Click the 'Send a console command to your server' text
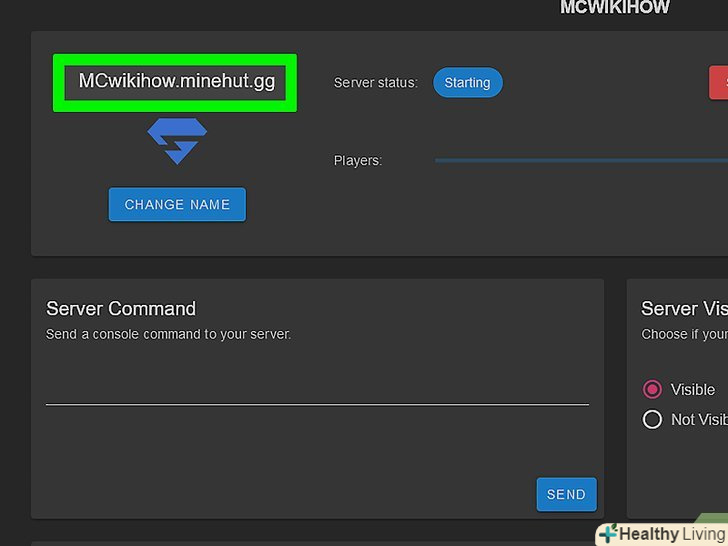Screen dimensions: 728x546 pyautogui.click(x=168, y=334)
